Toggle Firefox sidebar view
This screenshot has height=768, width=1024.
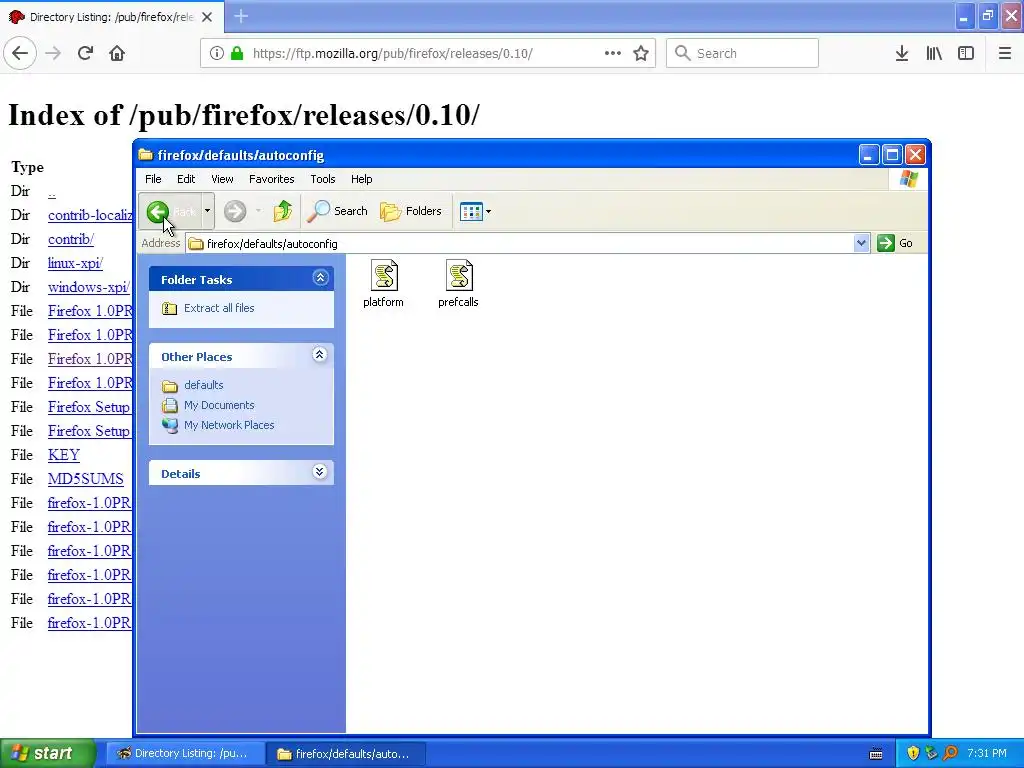tap(966, 53)
